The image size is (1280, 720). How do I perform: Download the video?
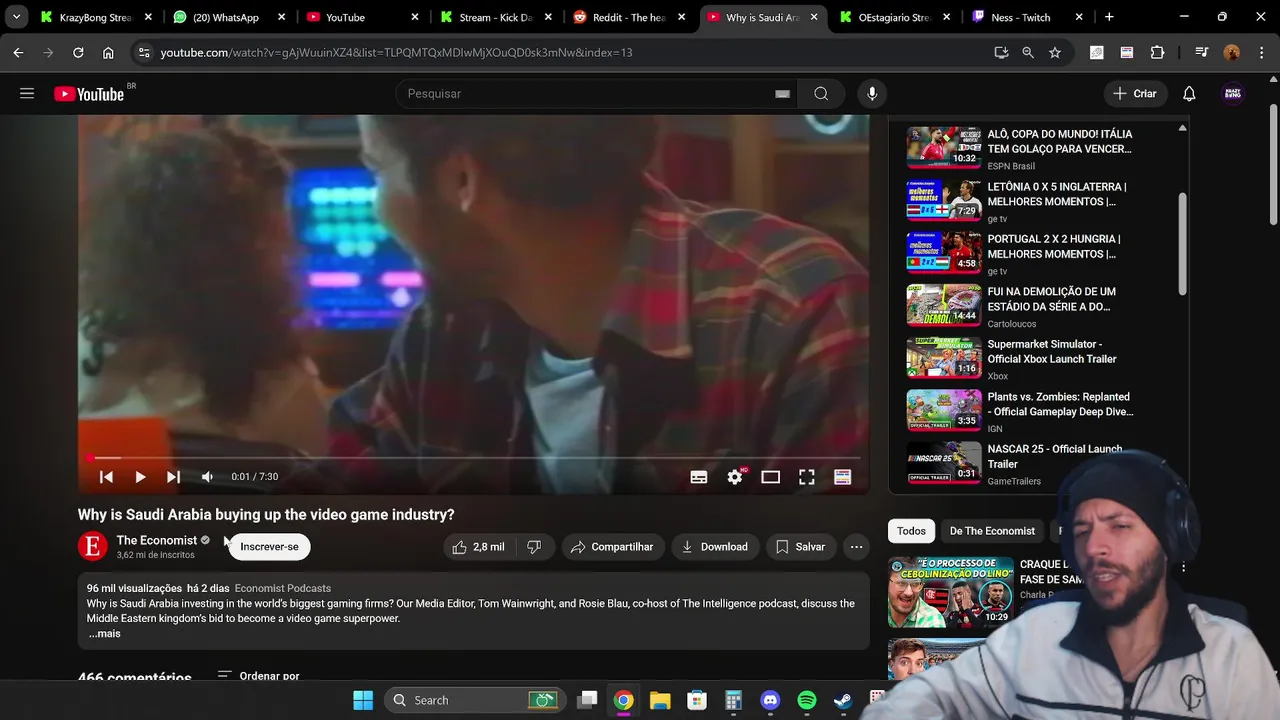715,547
